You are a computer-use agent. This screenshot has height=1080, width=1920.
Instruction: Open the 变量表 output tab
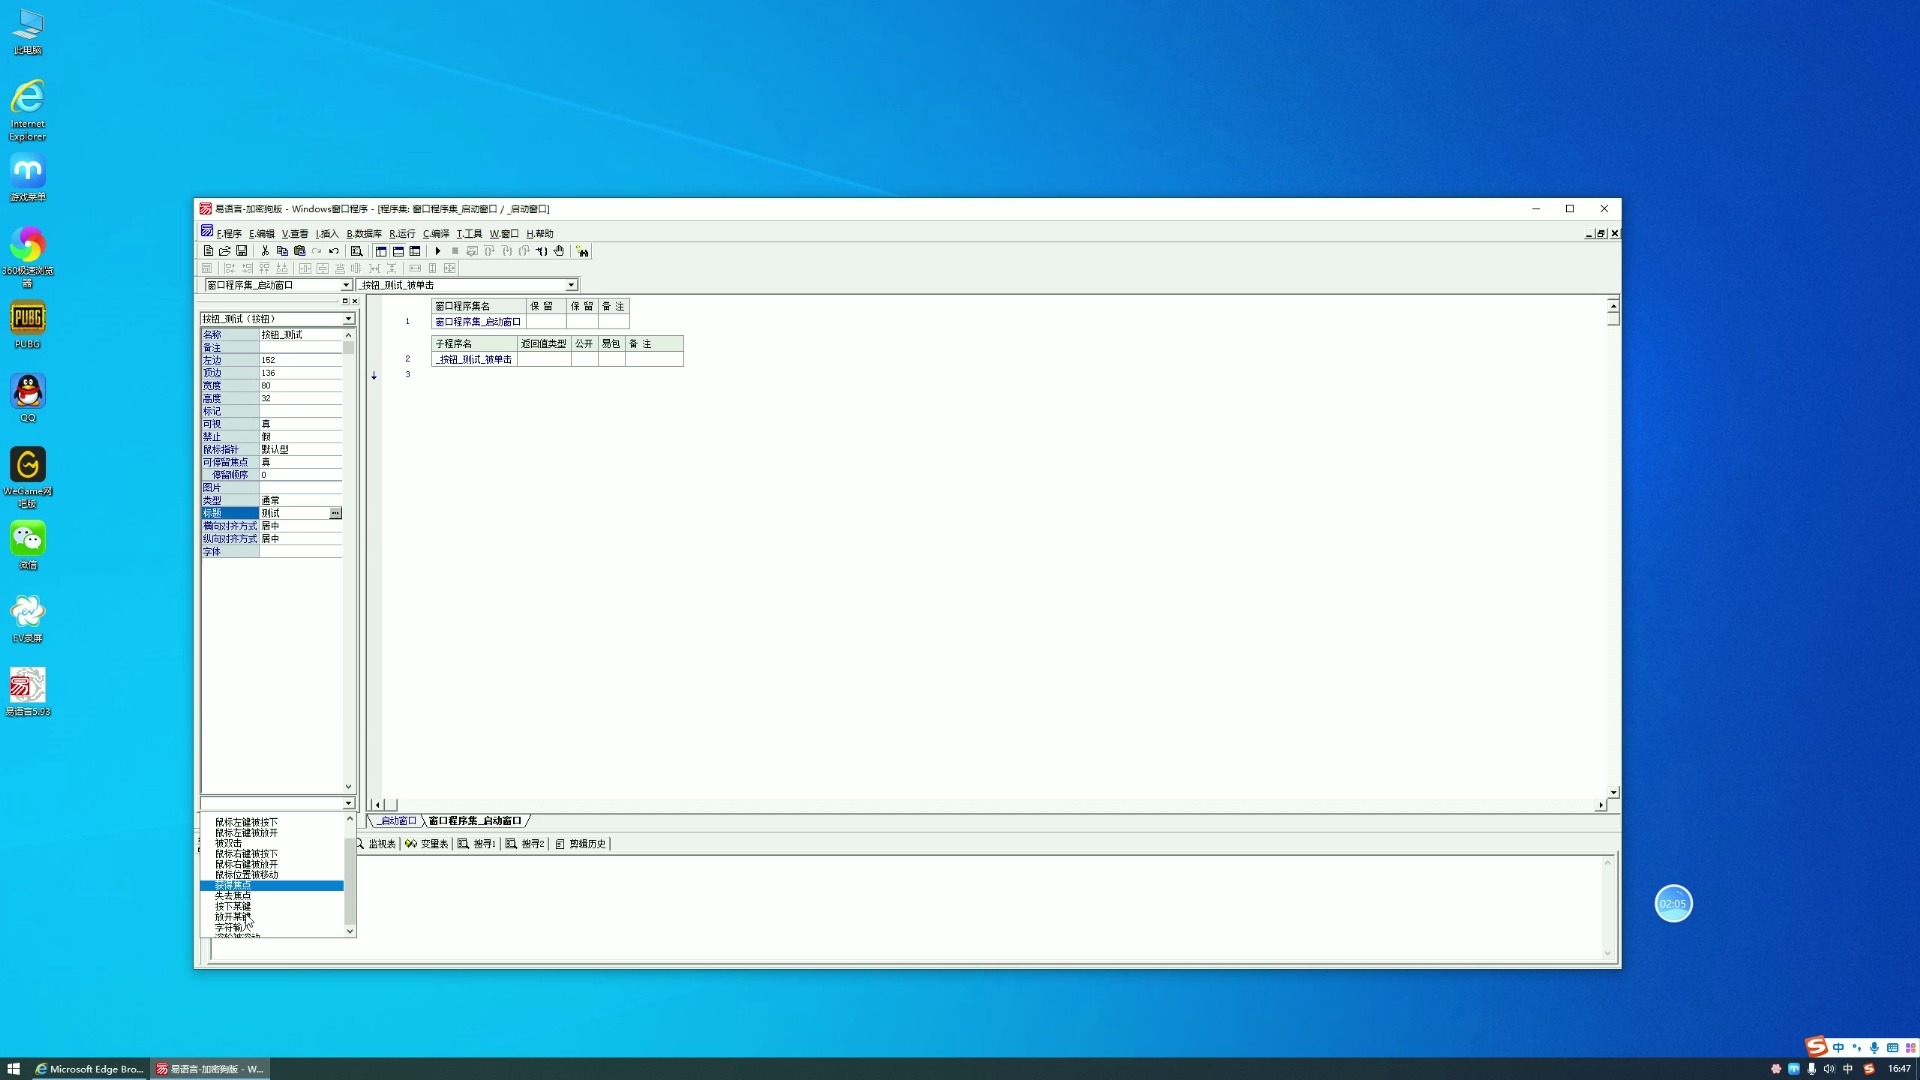tap(427, 844)
